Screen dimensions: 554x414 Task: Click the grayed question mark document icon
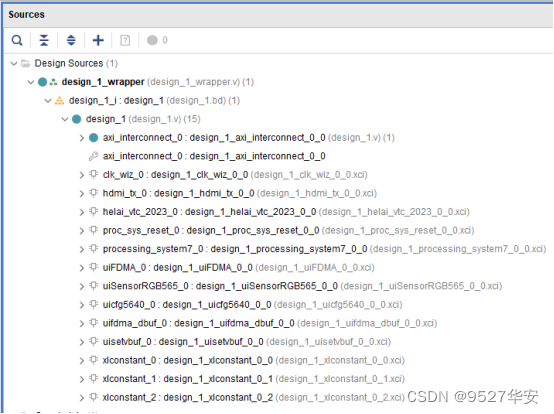coord(125,40)
